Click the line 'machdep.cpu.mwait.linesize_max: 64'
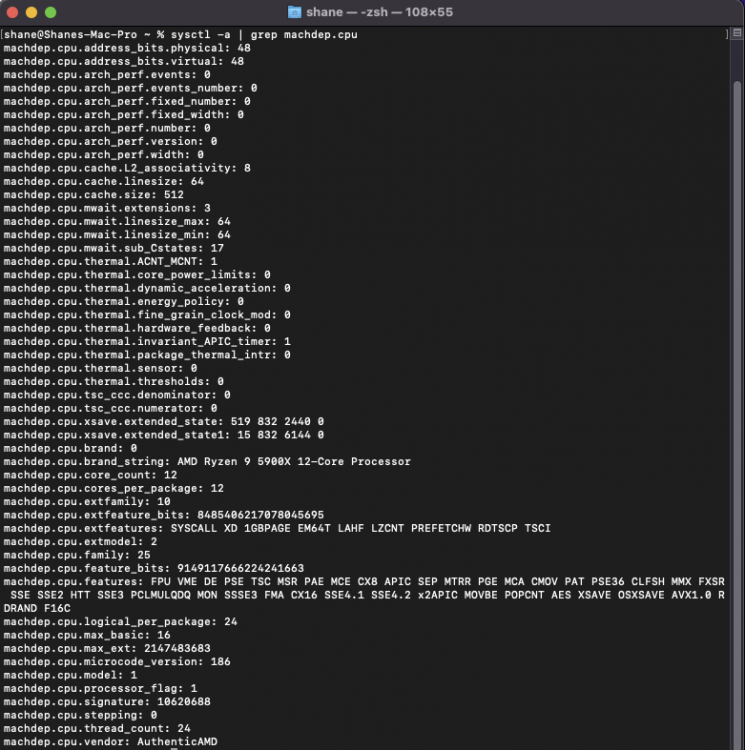The image size is (745, 750). tap(117, 222)
